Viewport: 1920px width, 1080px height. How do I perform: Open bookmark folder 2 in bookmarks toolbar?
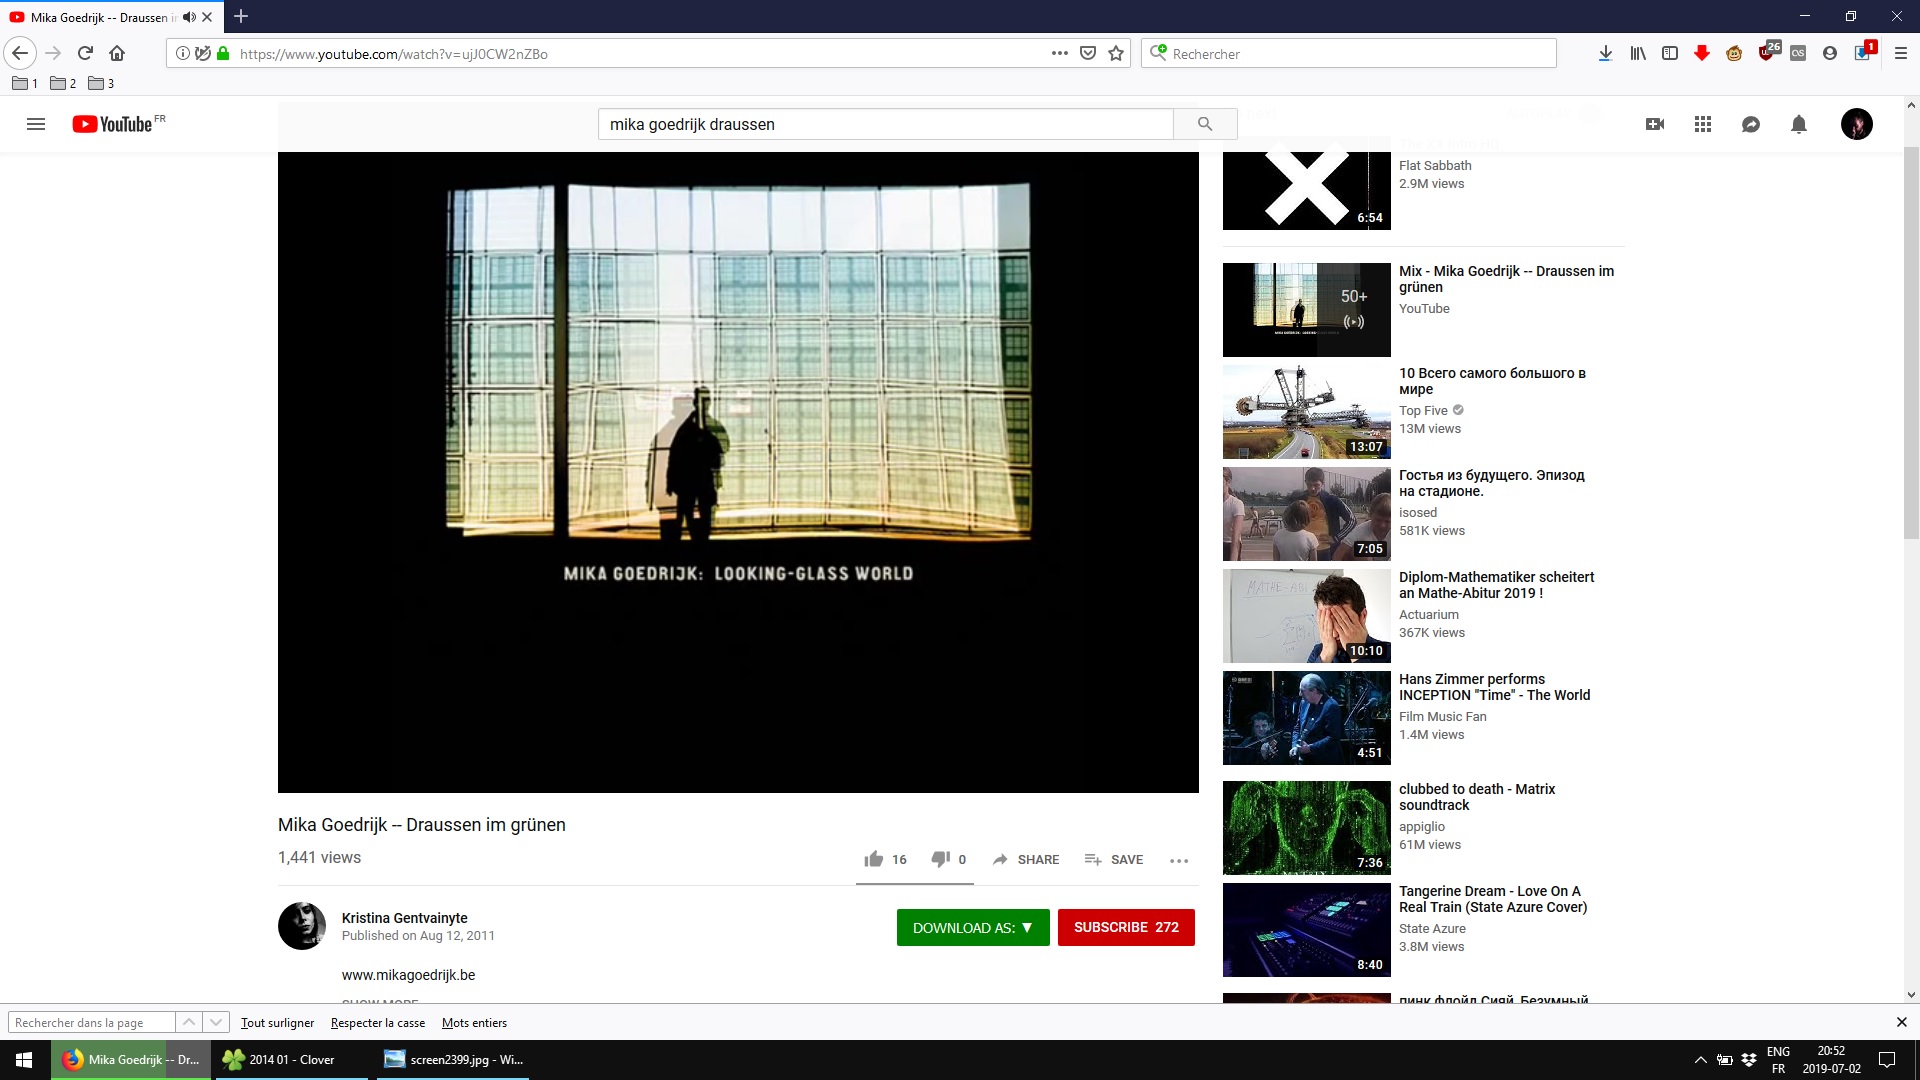[63, 83]
